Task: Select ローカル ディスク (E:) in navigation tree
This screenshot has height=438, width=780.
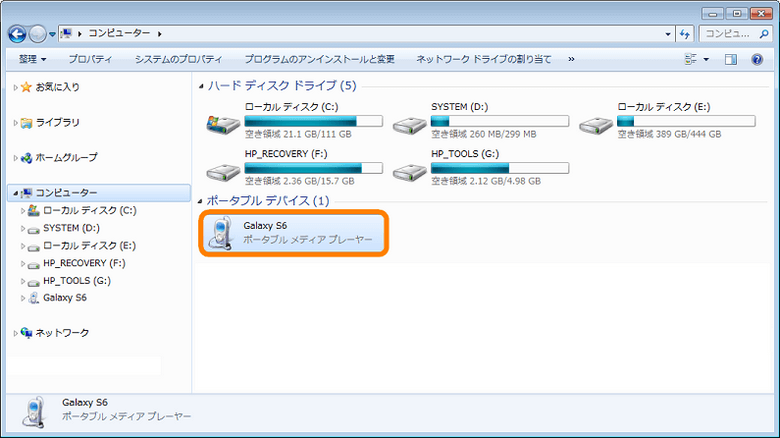Action: tap(89, 245)
